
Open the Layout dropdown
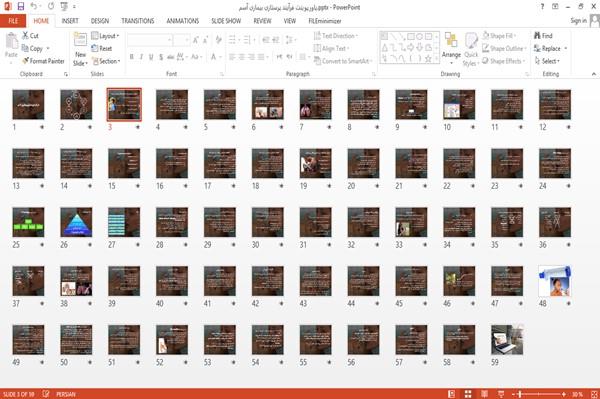pyautogui.click(x=105, y=36)
